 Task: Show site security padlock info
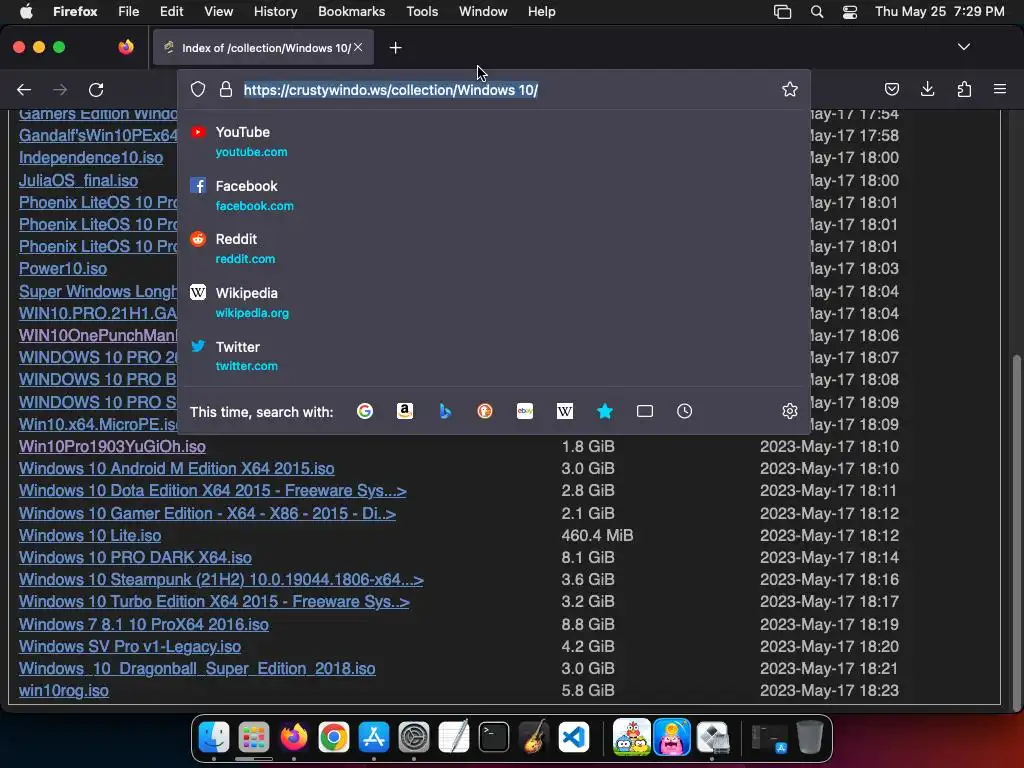click(x=226, y=89)
